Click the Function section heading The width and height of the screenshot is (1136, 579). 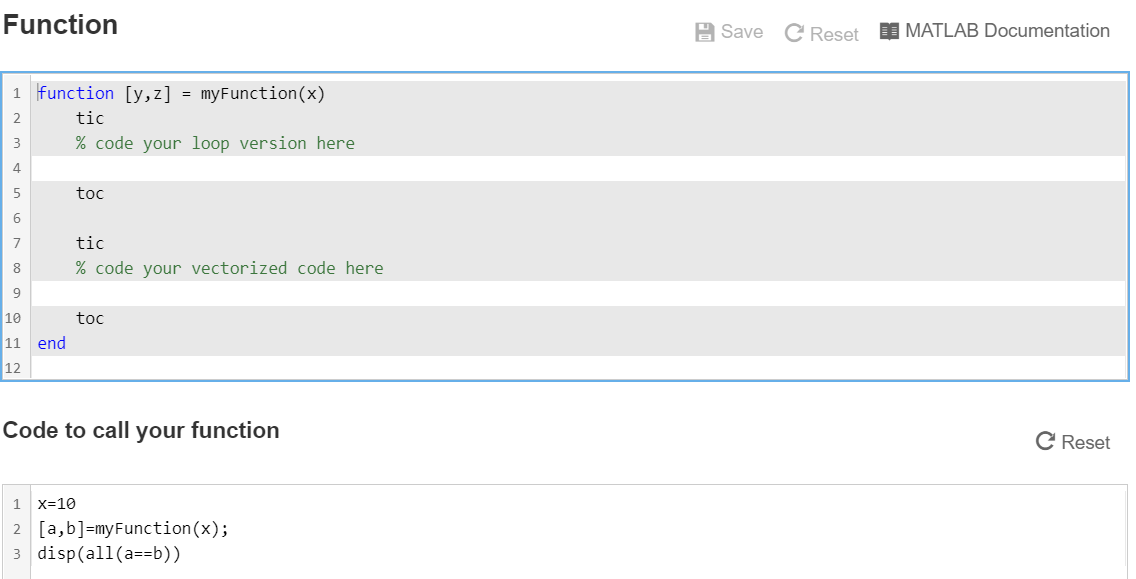[x=60, y=24]
